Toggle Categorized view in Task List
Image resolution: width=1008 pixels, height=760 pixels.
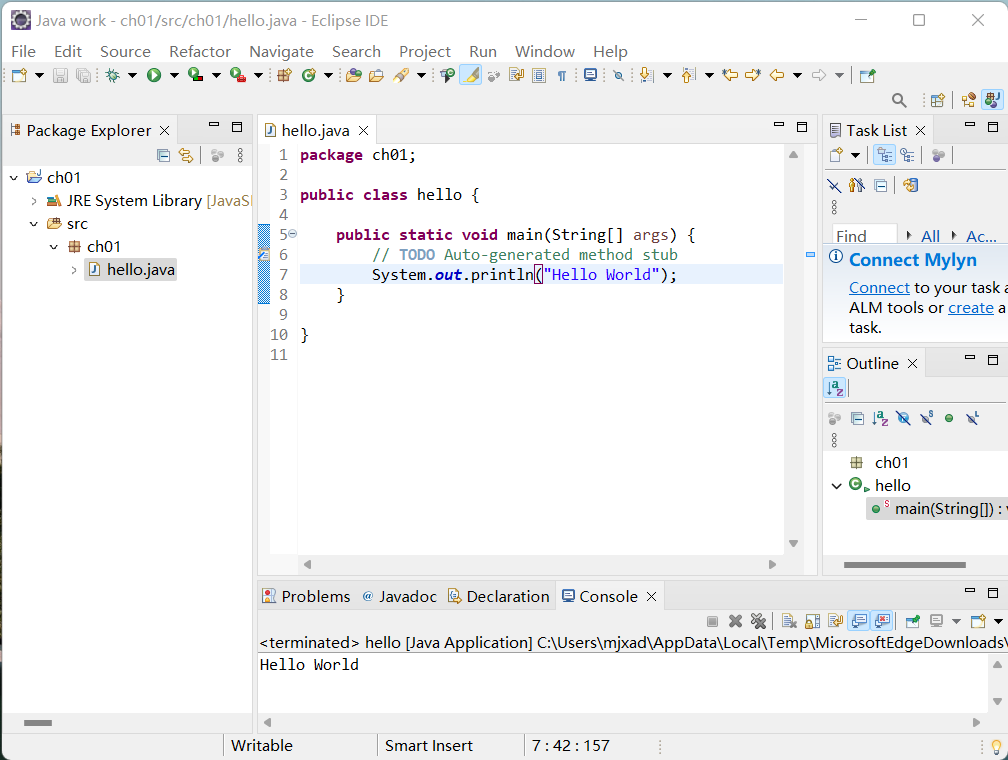pos(885,155)
